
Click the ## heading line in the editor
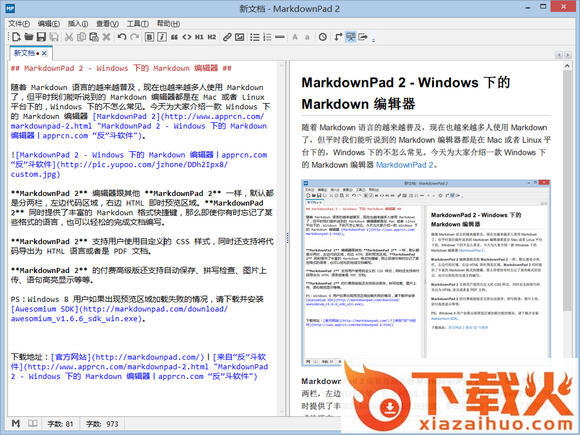pos(121,68)
